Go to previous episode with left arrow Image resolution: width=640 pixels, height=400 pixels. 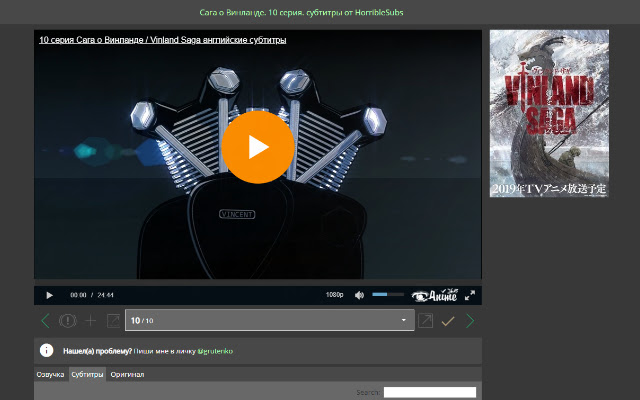pyautogui.click(x=45, y=321)
